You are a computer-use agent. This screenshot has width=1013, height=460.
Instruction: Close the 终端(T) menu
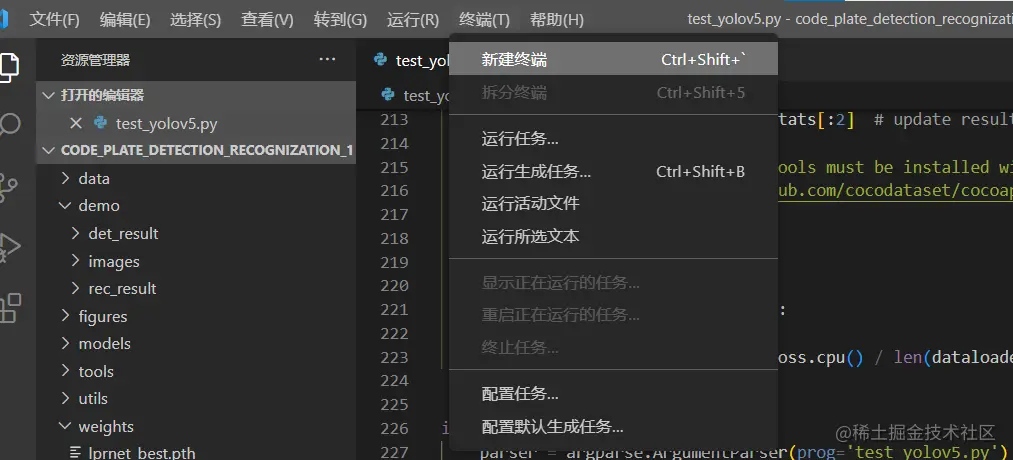pos(485,20)
